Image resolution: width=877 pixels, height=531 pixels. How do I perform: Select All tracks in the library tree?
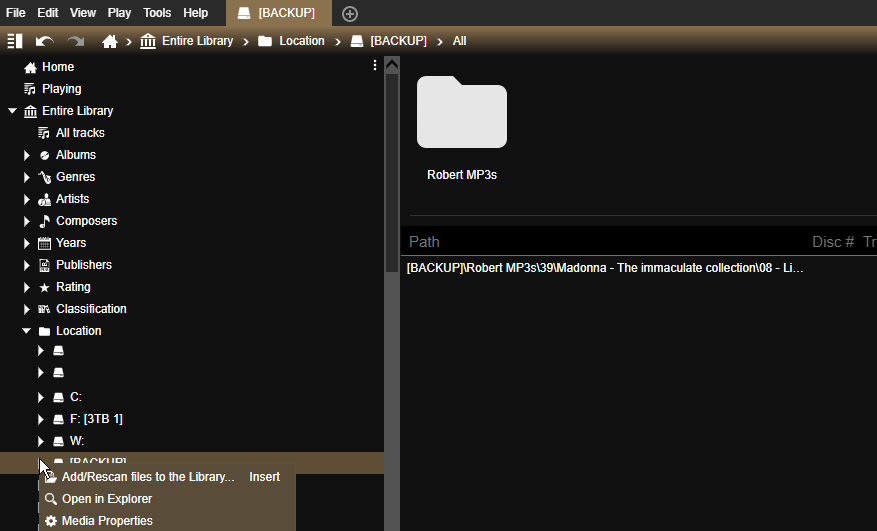click(x=80, y=133)
